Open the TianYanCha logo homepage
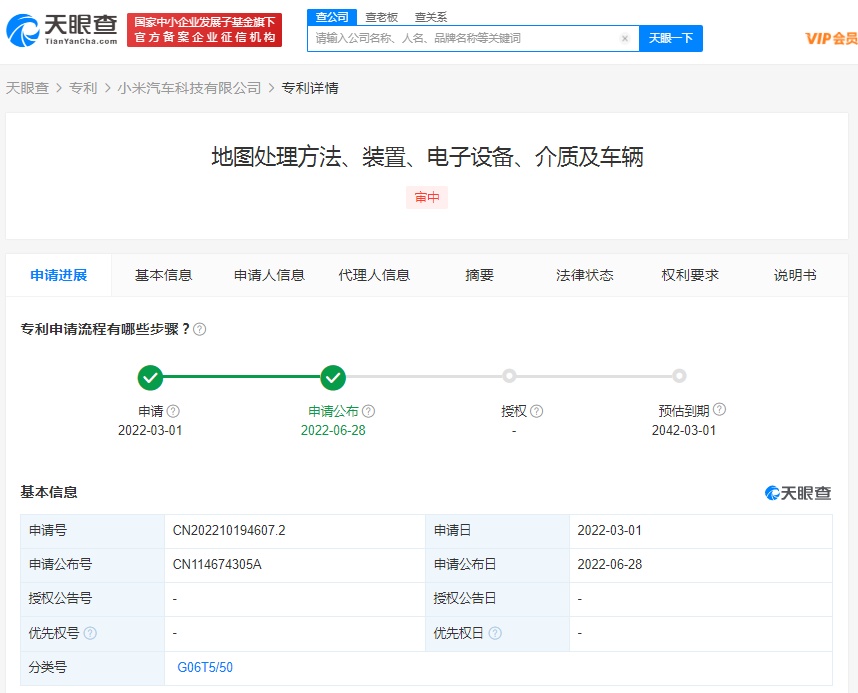The width and height of the screenshot is (858, 693). (x=62, y=30)
